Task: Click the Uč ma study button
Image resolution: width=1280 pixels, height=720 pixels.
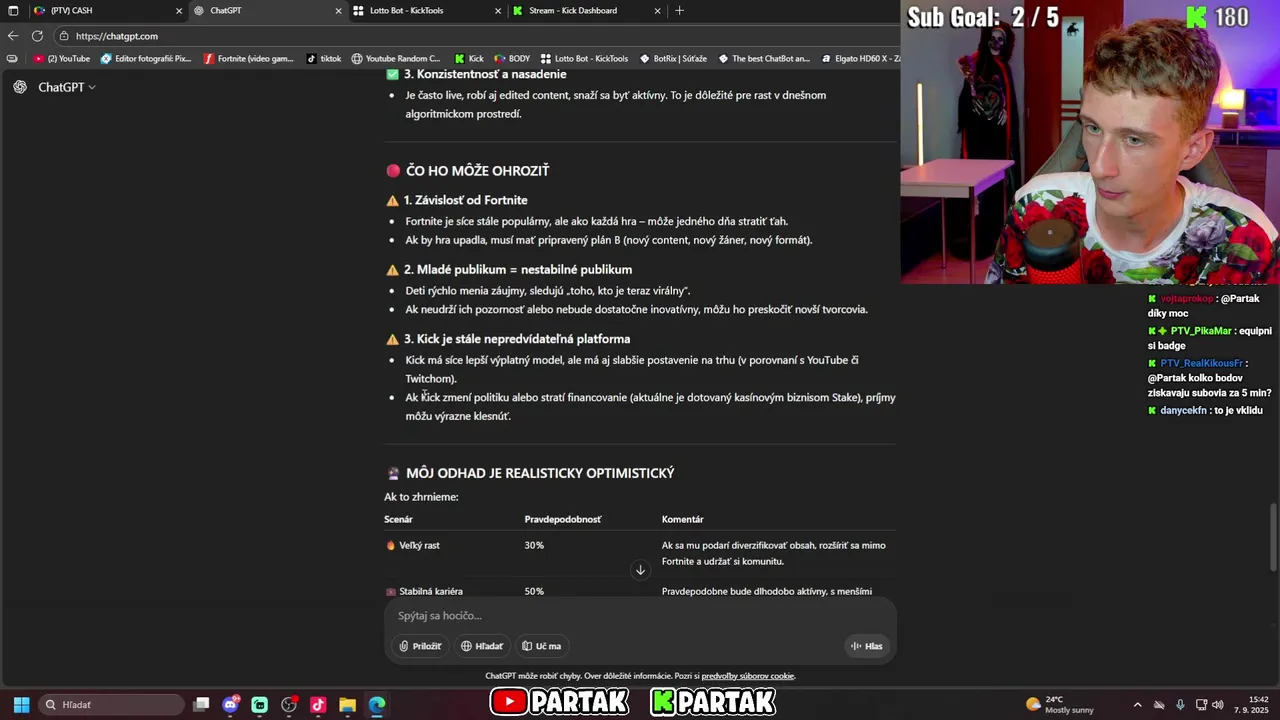Action: coord(542,646)
